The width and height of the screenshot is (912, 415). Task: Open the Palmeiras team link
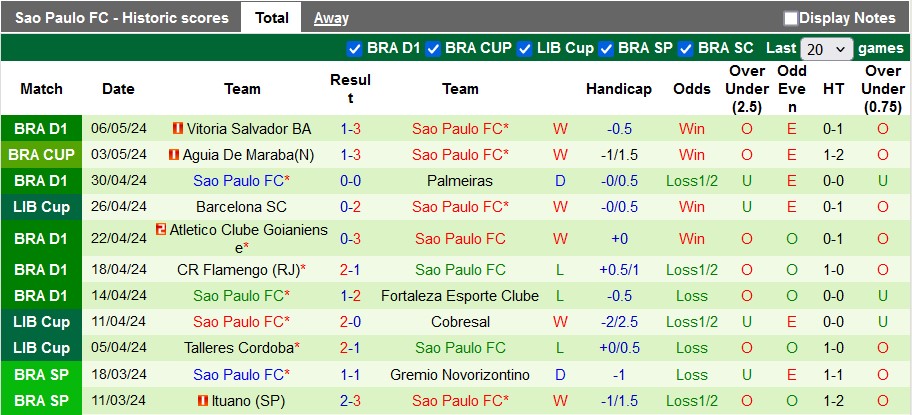(460, 181)
